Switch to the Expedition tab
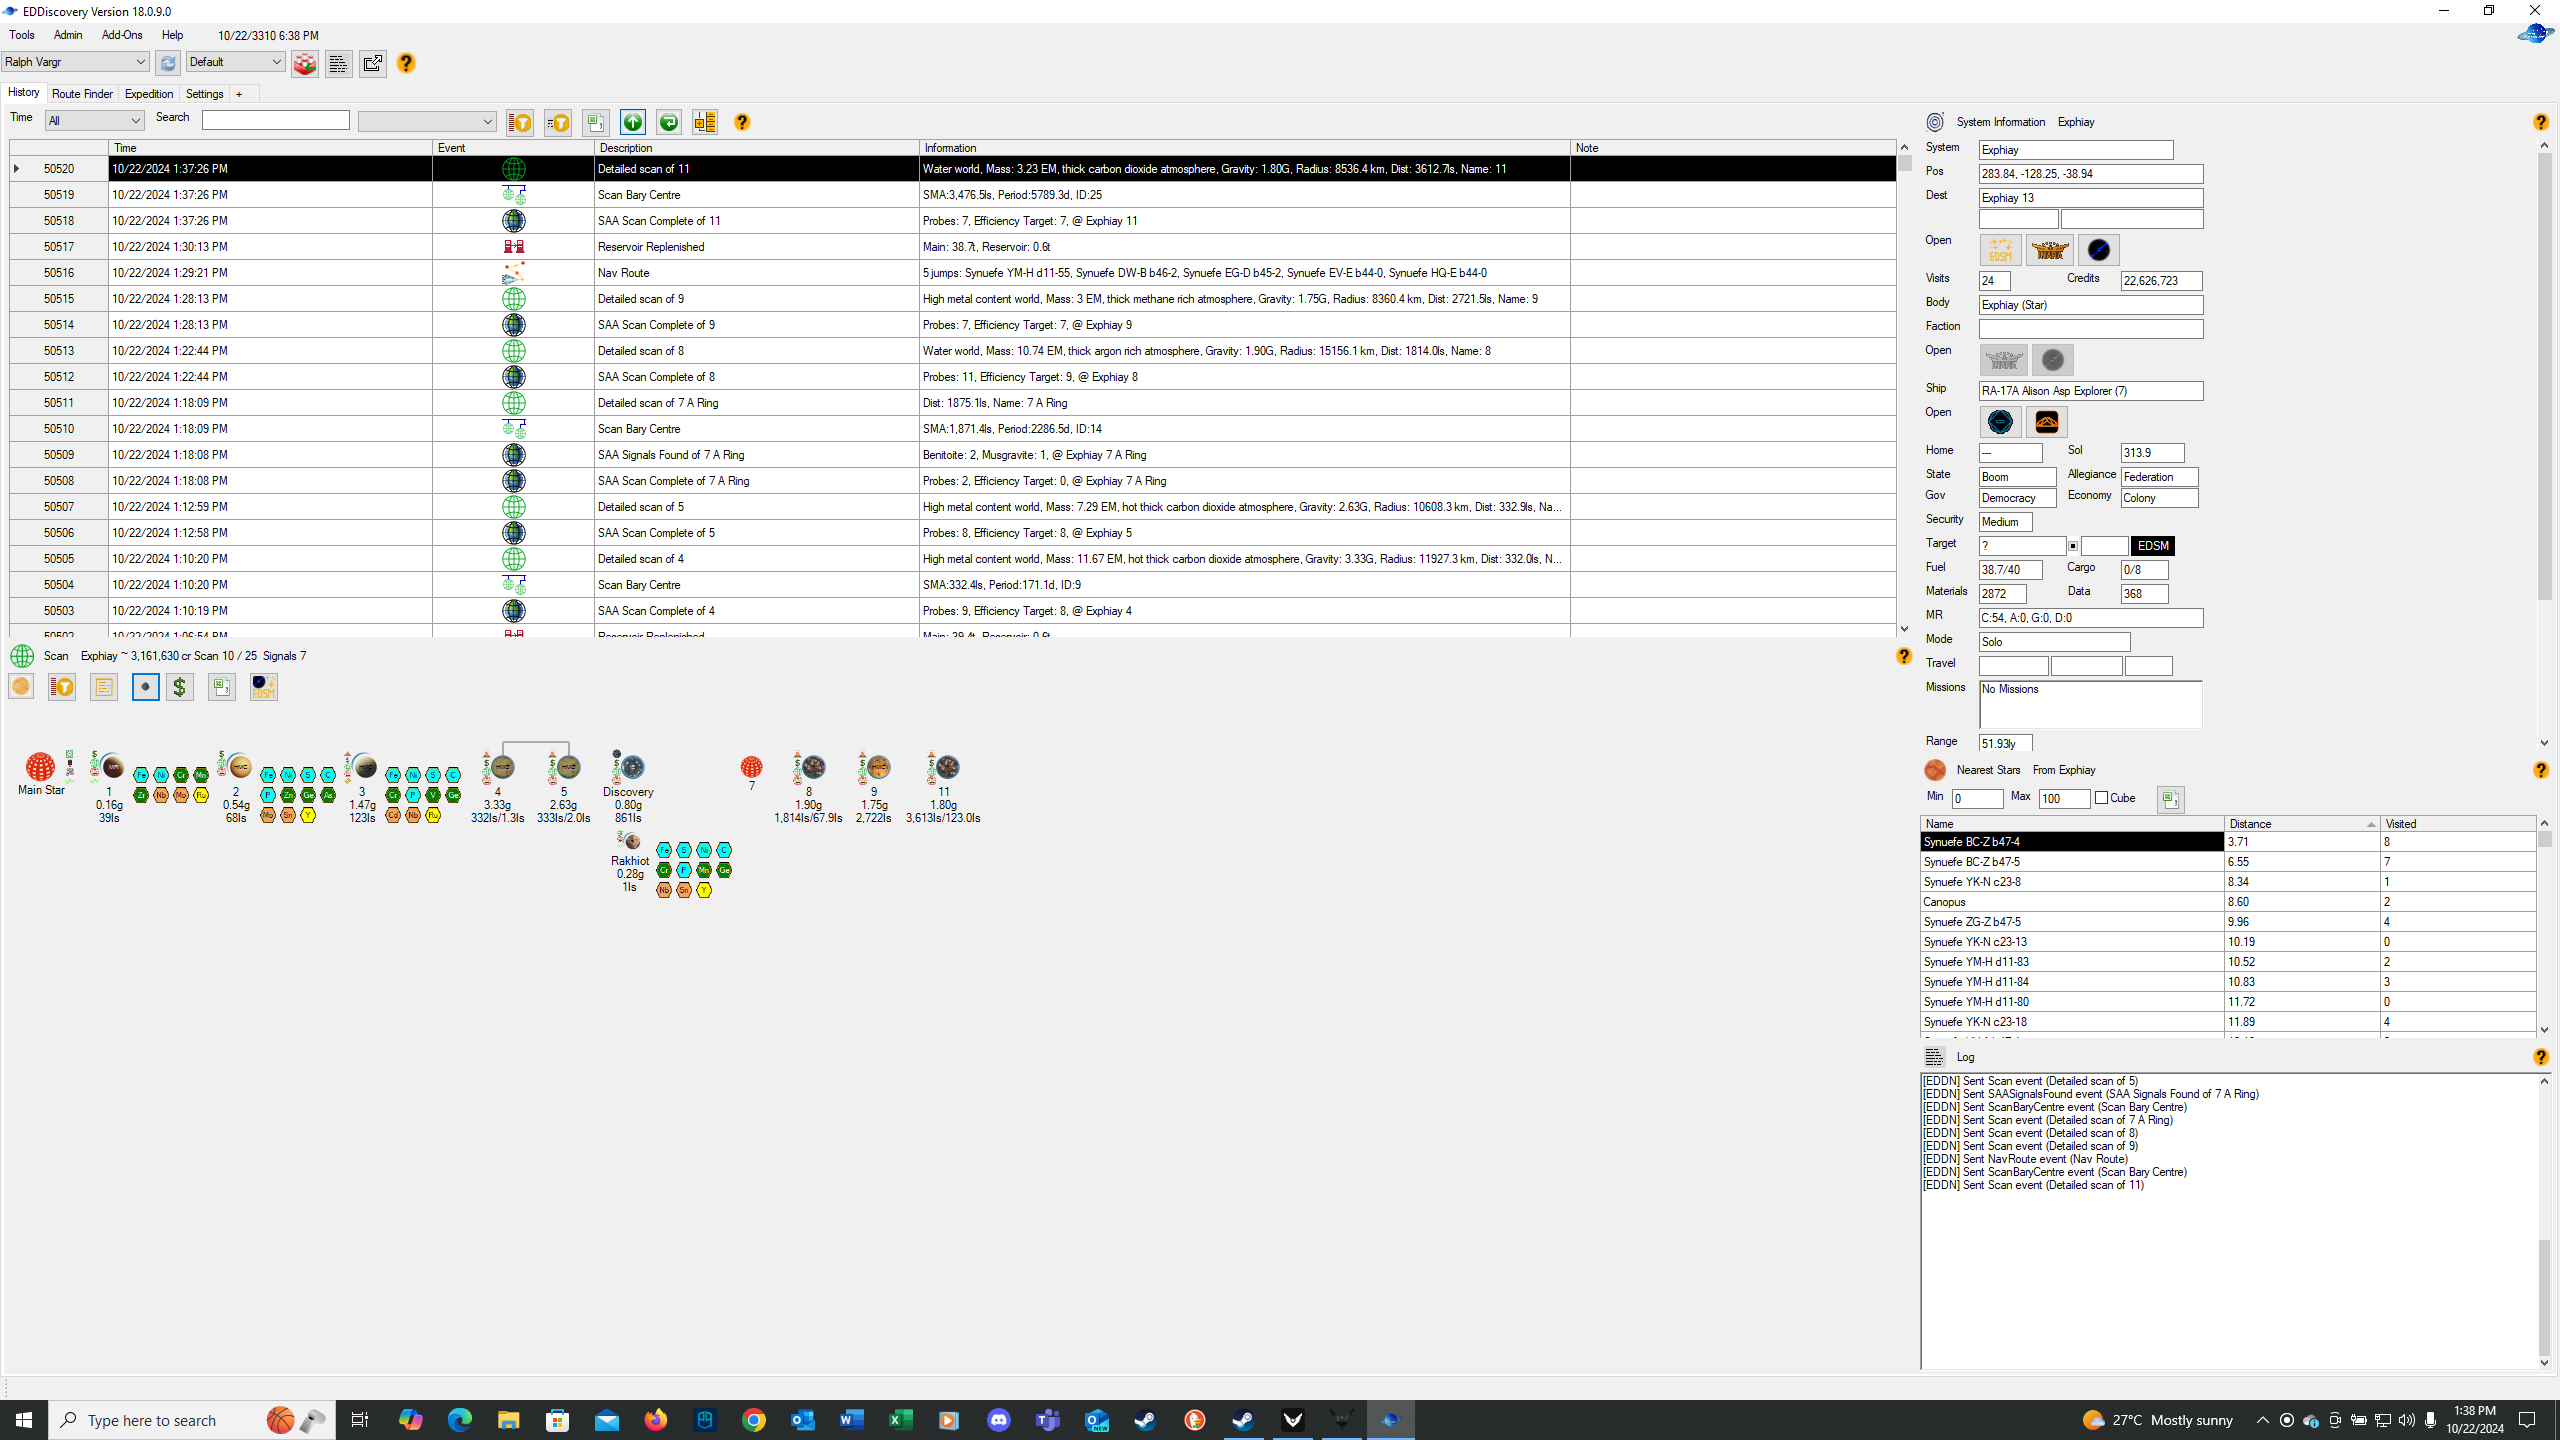The height and width of the screenshot is (1440, 2560). click(x=149, y=94)
